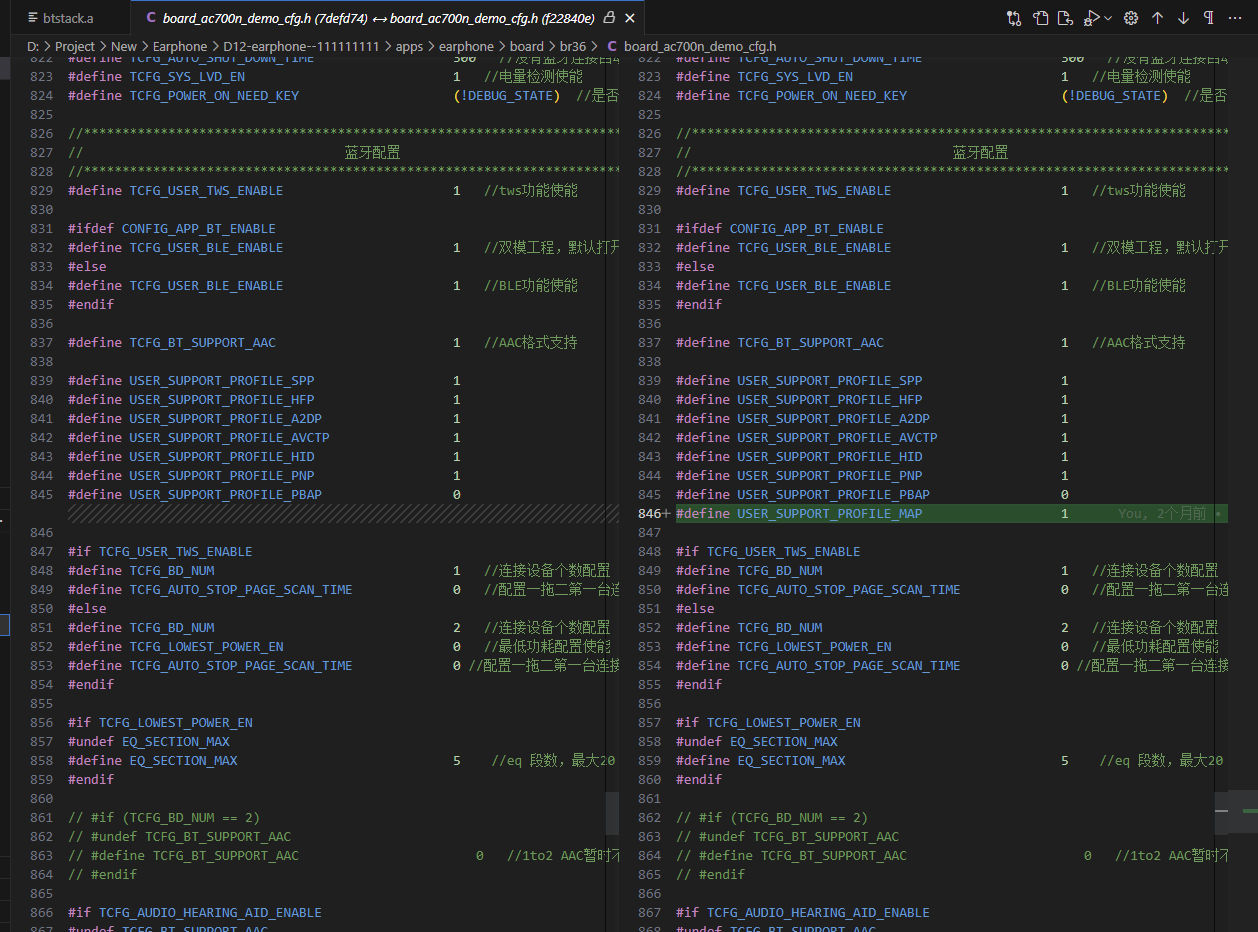Viewport: 1258px width, 932px height.
Task: Click '#ifdef CONFIG_APP_BT_ENABLE' in right pane
Action: [780, 228]
